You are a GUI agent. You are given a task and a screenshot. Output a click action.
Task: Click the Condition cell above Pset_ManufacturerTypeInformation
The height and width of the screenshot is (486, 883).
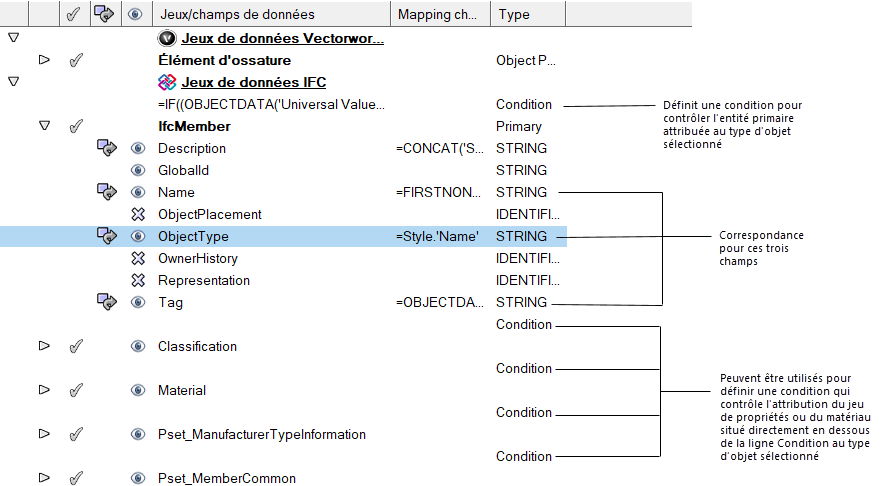[x=524, y=412]
